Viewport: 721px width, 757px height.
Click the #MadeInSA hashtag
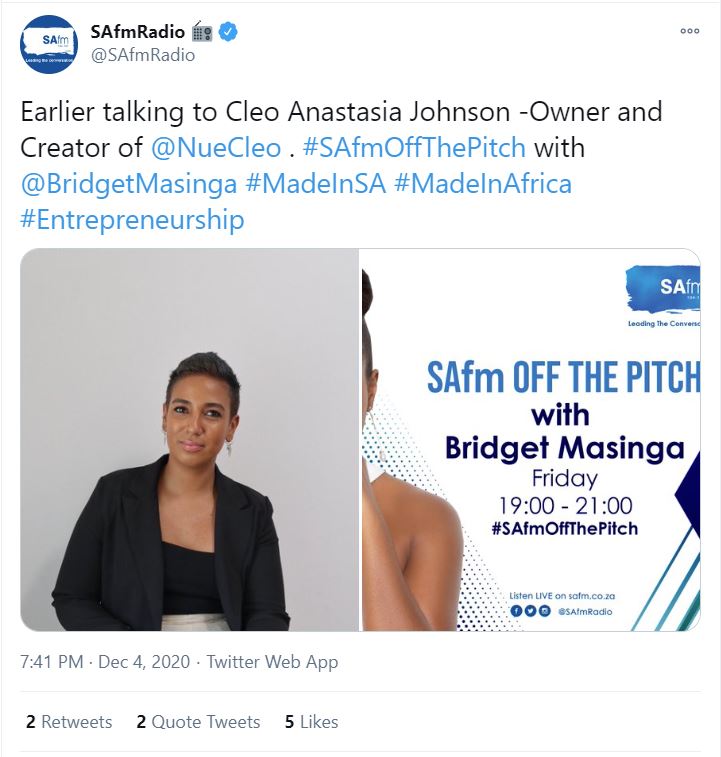(x=316, y=184)
